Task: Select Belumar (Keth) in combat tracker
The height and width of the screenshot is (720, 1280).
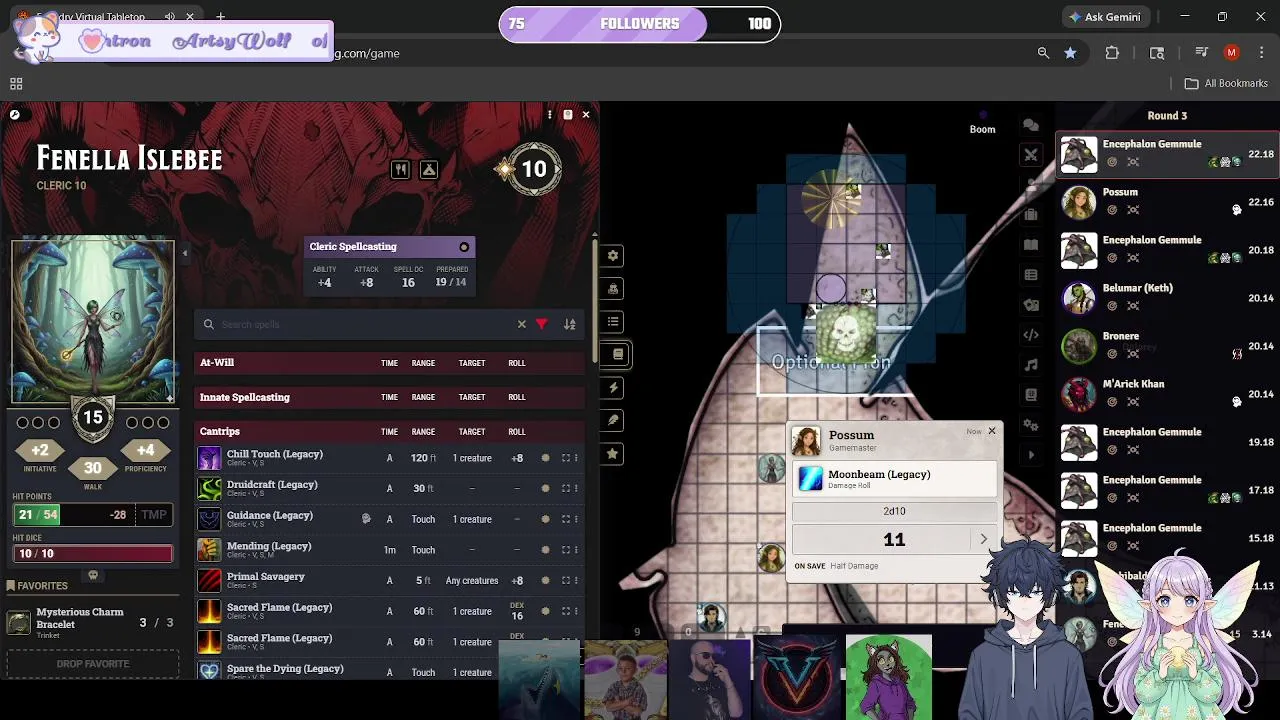Action: 1167,298
